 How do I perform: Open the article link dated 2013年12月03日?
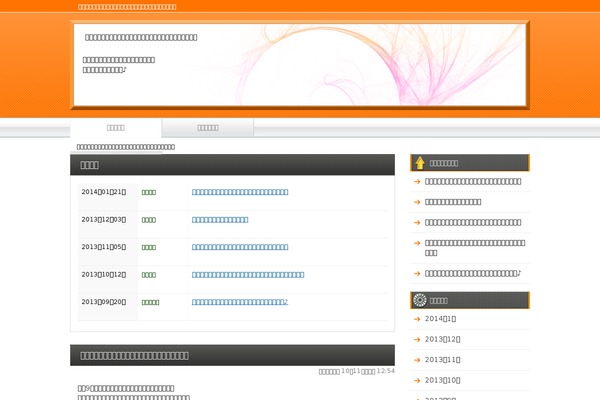[x=220, y=220]
